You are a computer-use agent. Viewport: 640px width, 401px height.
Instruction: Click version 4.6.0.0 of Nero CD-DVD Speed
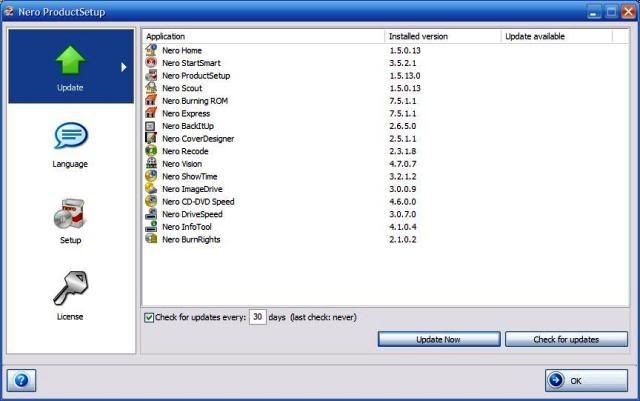coord(402,202)
